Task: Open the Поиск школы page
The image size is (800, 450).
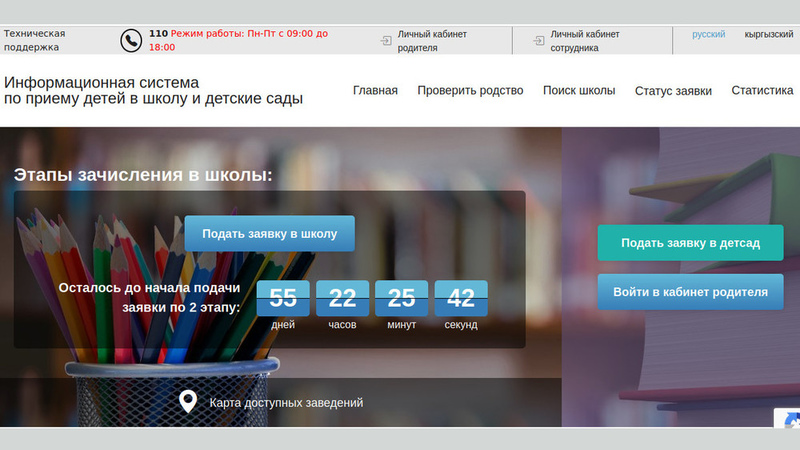Action: click(579, 90)
